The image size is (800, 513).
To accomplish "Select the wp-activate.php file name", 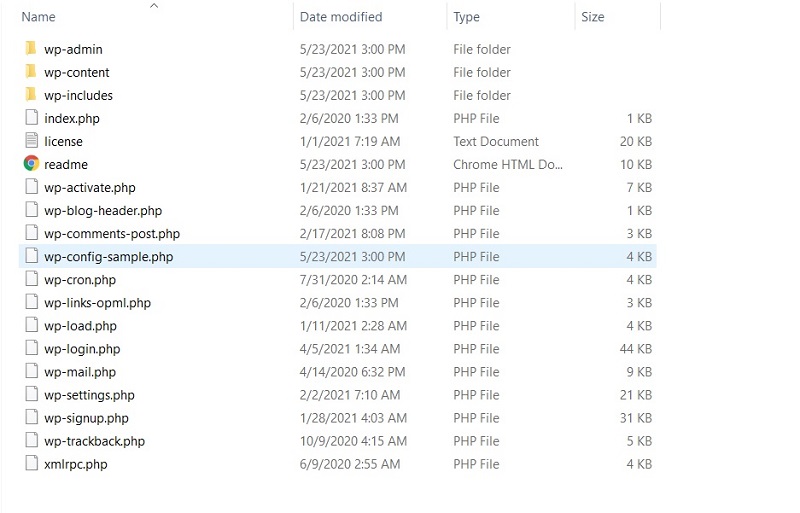I will point(90,188).
